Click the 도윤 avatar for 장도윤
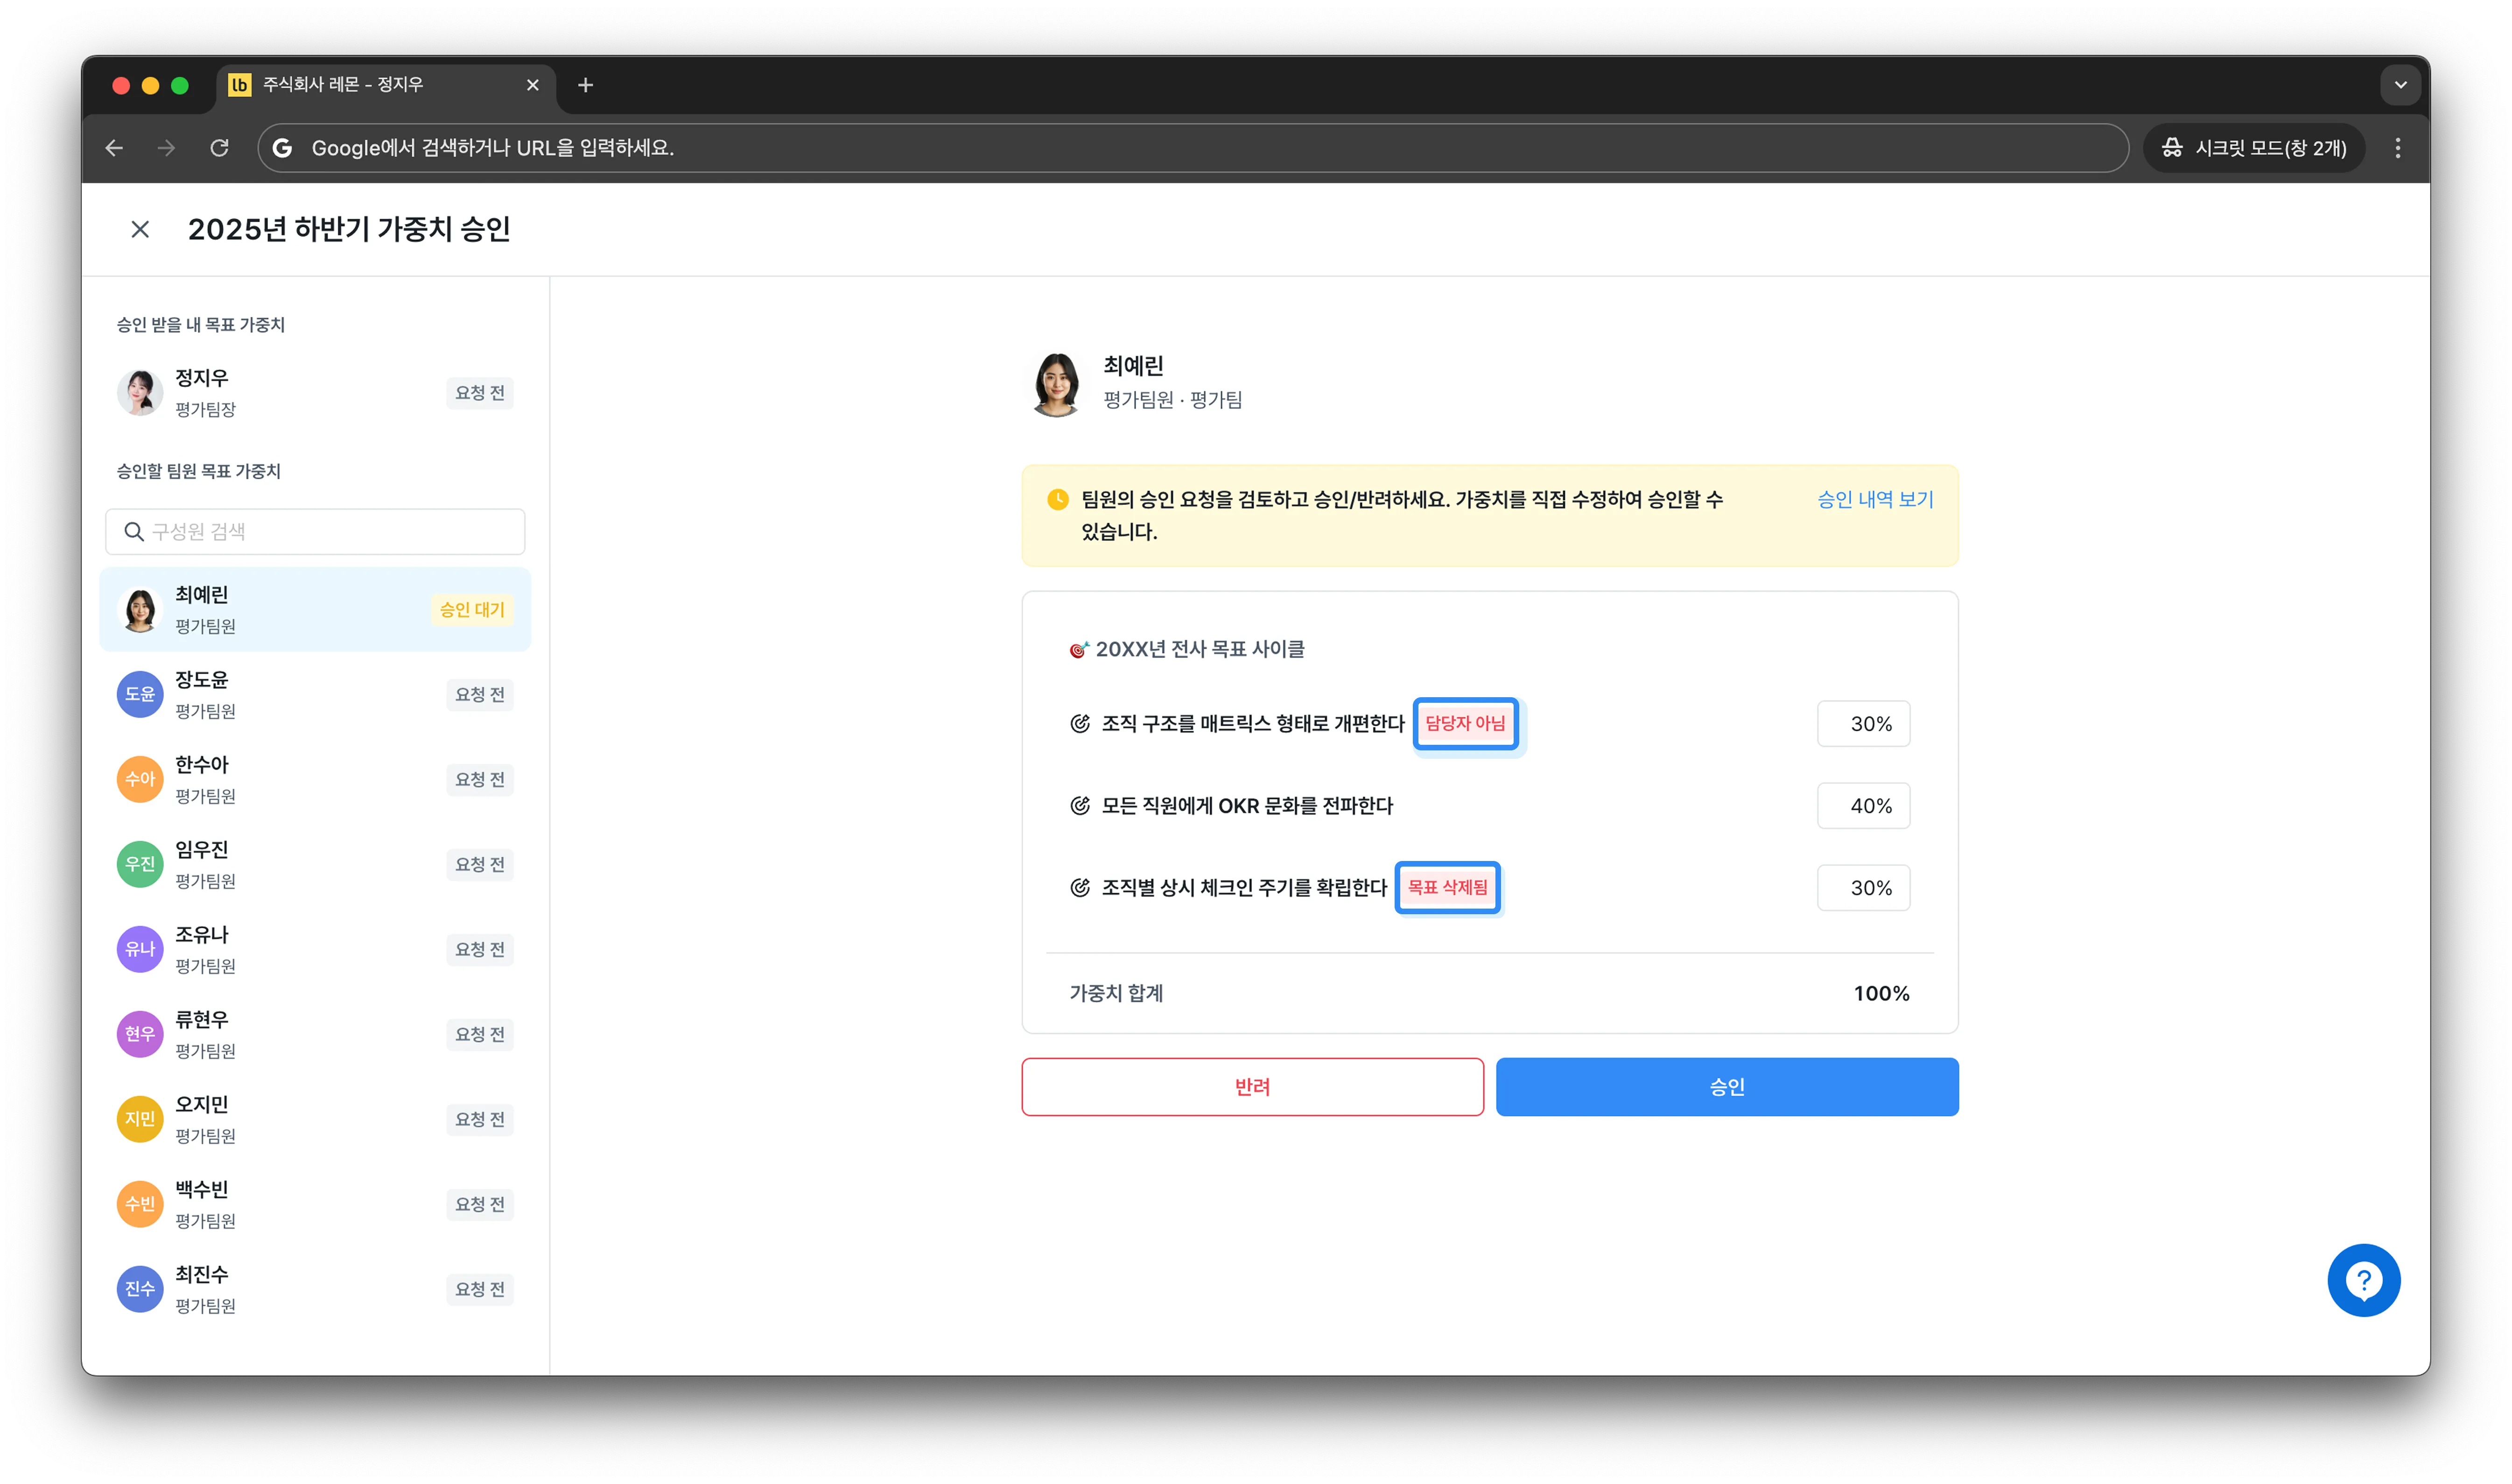The height and width of the screenshot is (1484, 2512). [x=140, y=694]
